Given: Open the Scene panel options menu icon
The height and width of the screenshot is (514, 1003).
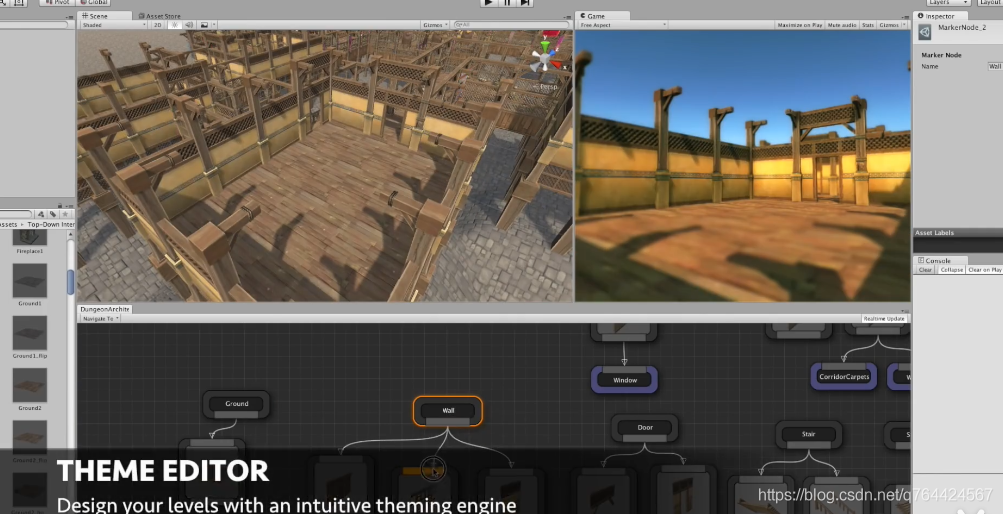Looking at the screenshot, I should tap(567, 17).
